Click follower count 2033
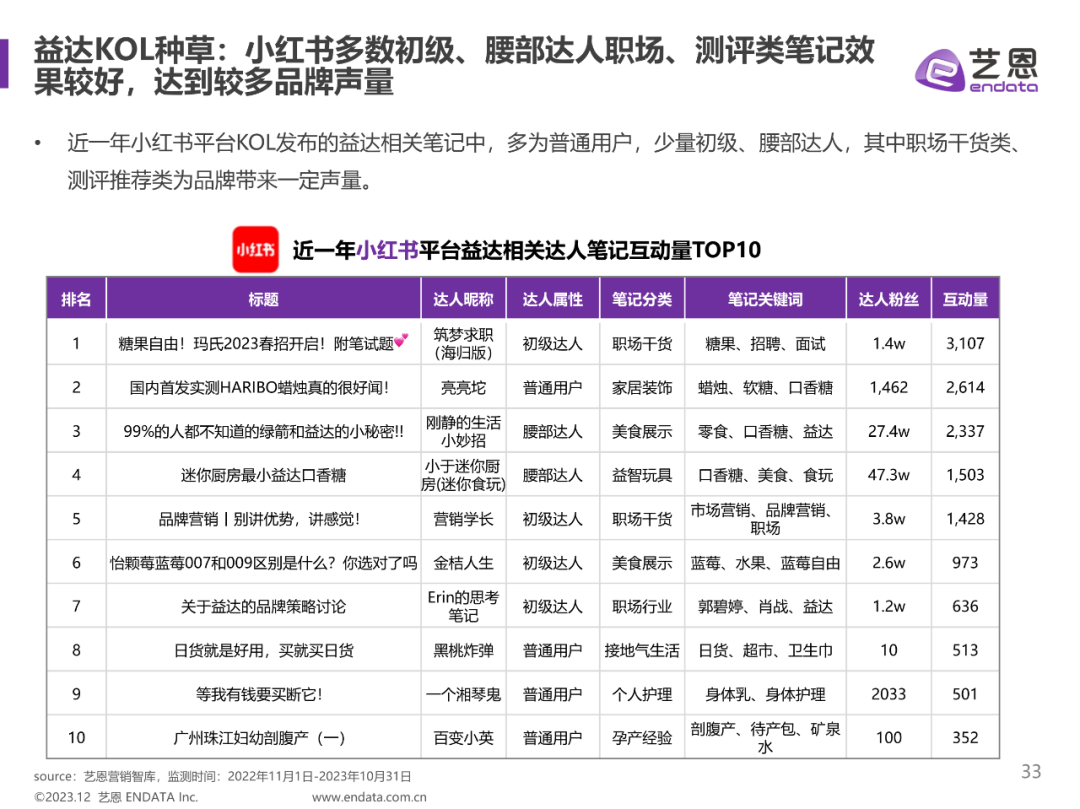Screen dimensions: 1080x809 [x=889, y=694]
